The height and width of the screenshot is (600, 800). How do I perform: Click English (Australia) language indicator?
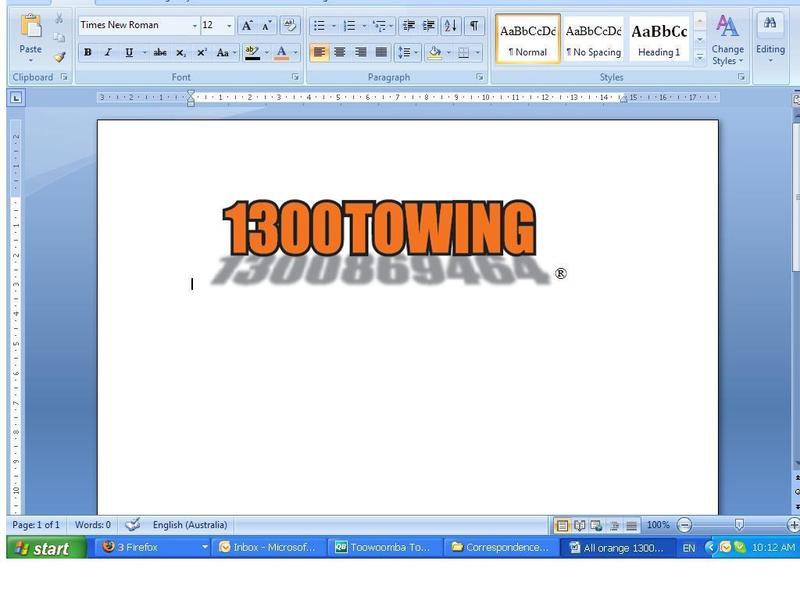point(190,525)
